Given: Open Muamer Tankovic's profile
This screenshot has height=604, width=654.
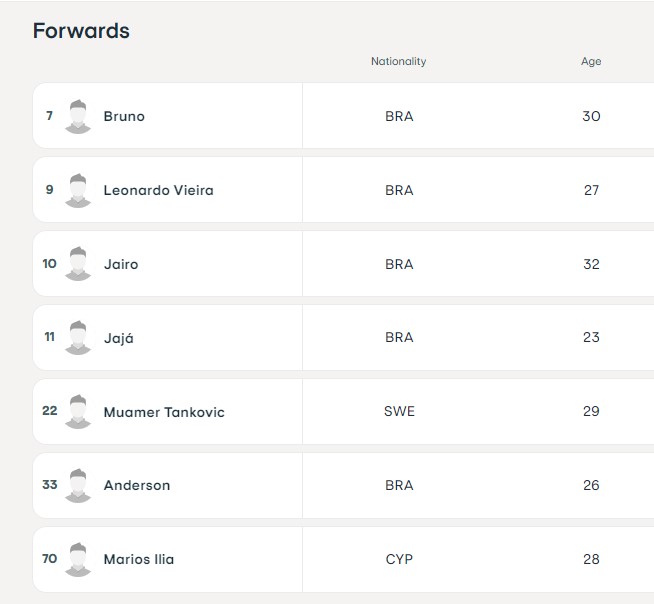Looking at the screenshot, I should tap(164, 412).
